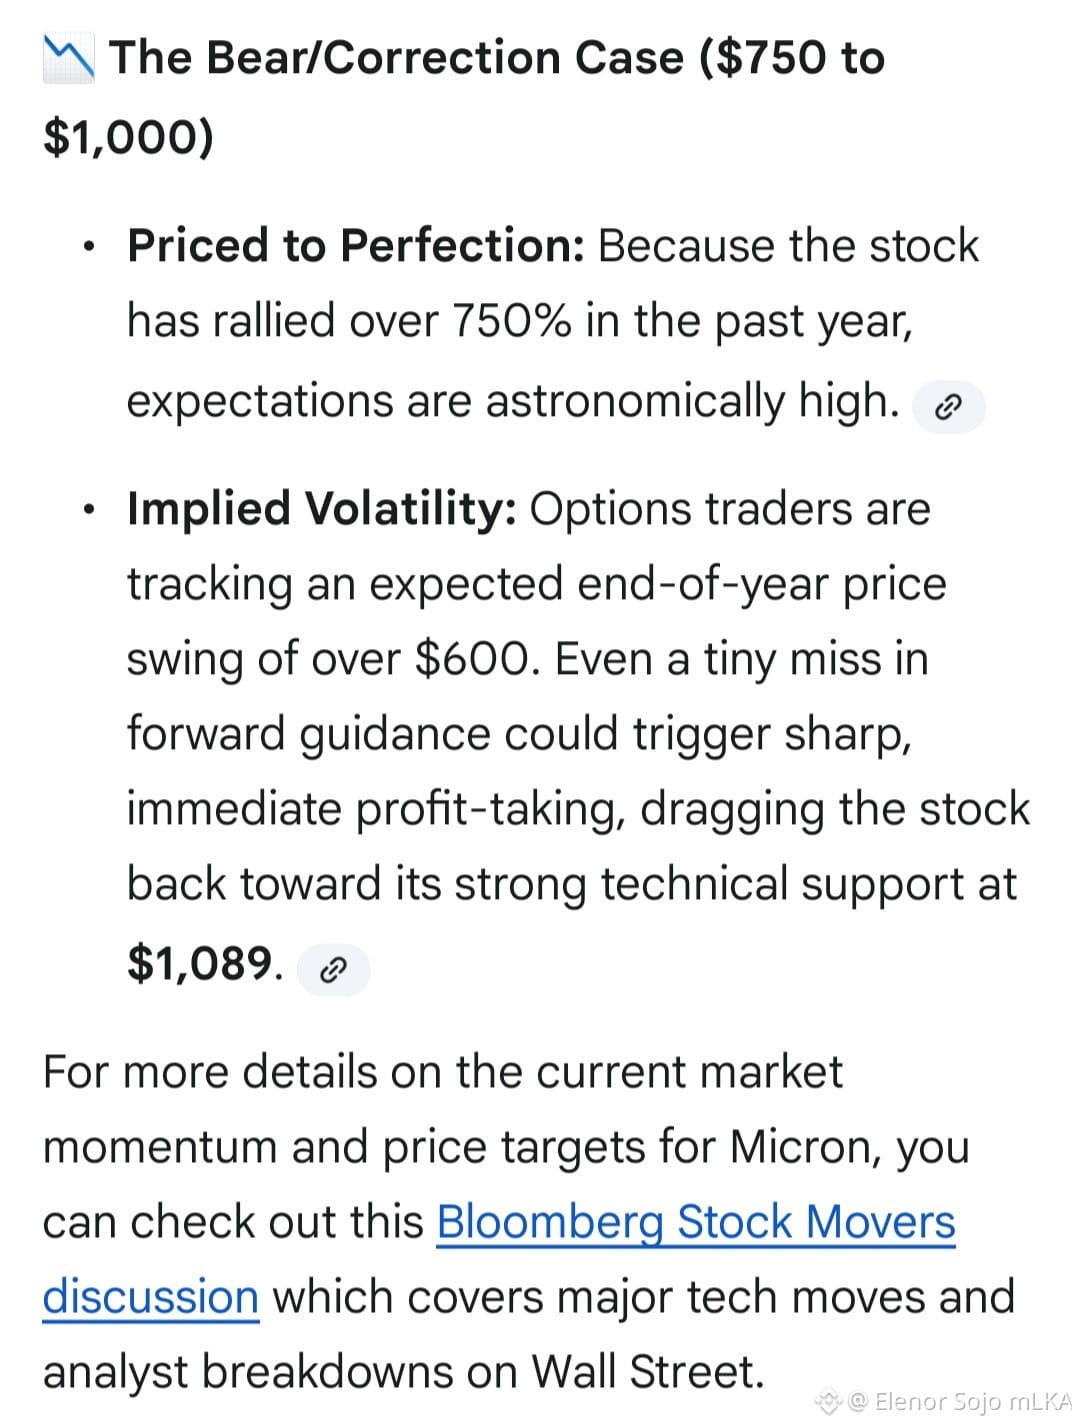Image resolution: width=1080 pixels, height=1426 pixels.
Task: Click the bold 'Priced to Perfection:' label
Action: [356, 246]
